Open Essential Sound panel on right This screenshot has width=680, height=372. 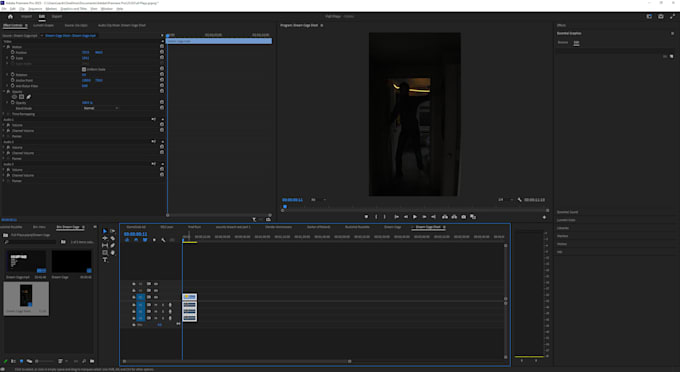tap(567, 212)
